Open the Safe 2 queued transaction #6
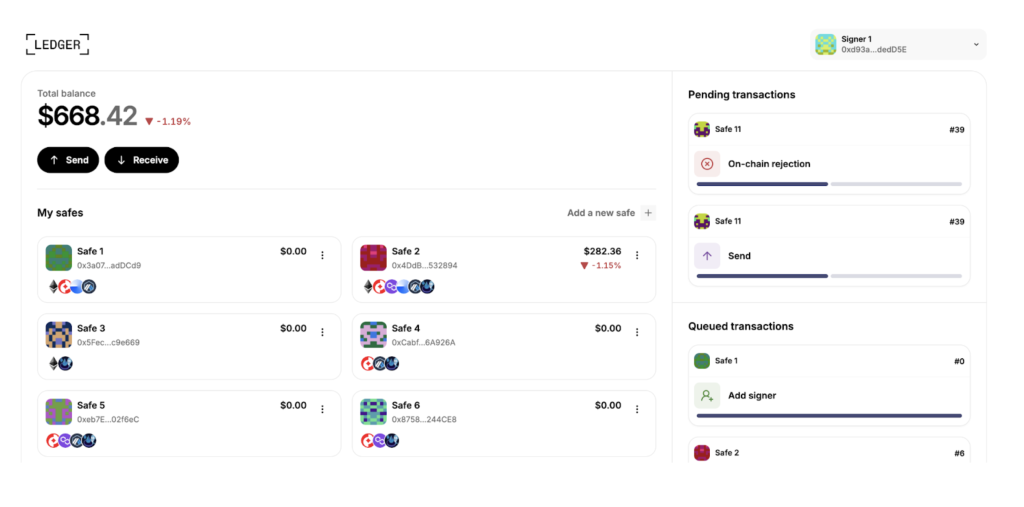 pos(829,453)
